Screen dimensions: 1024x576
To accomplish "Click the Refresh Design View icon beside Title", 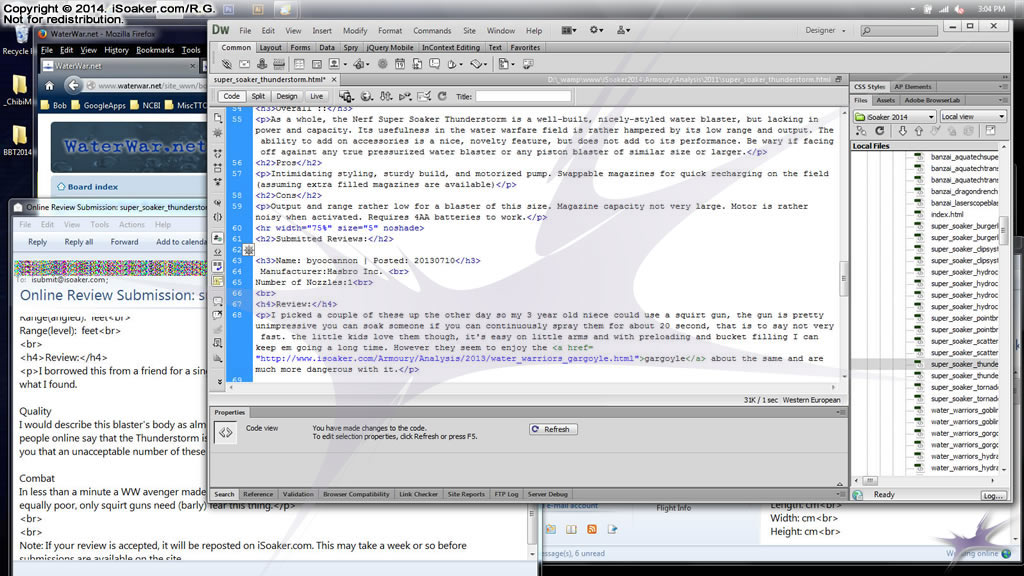I will 442,96.
